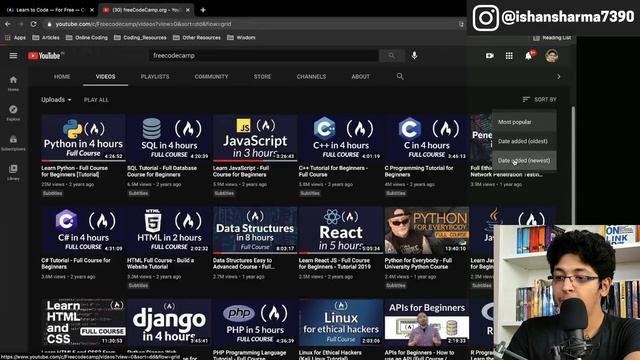This screenshot has width=640, height=360.
Task: Choose Most popular sort option
Action: [x=524, y=122]
